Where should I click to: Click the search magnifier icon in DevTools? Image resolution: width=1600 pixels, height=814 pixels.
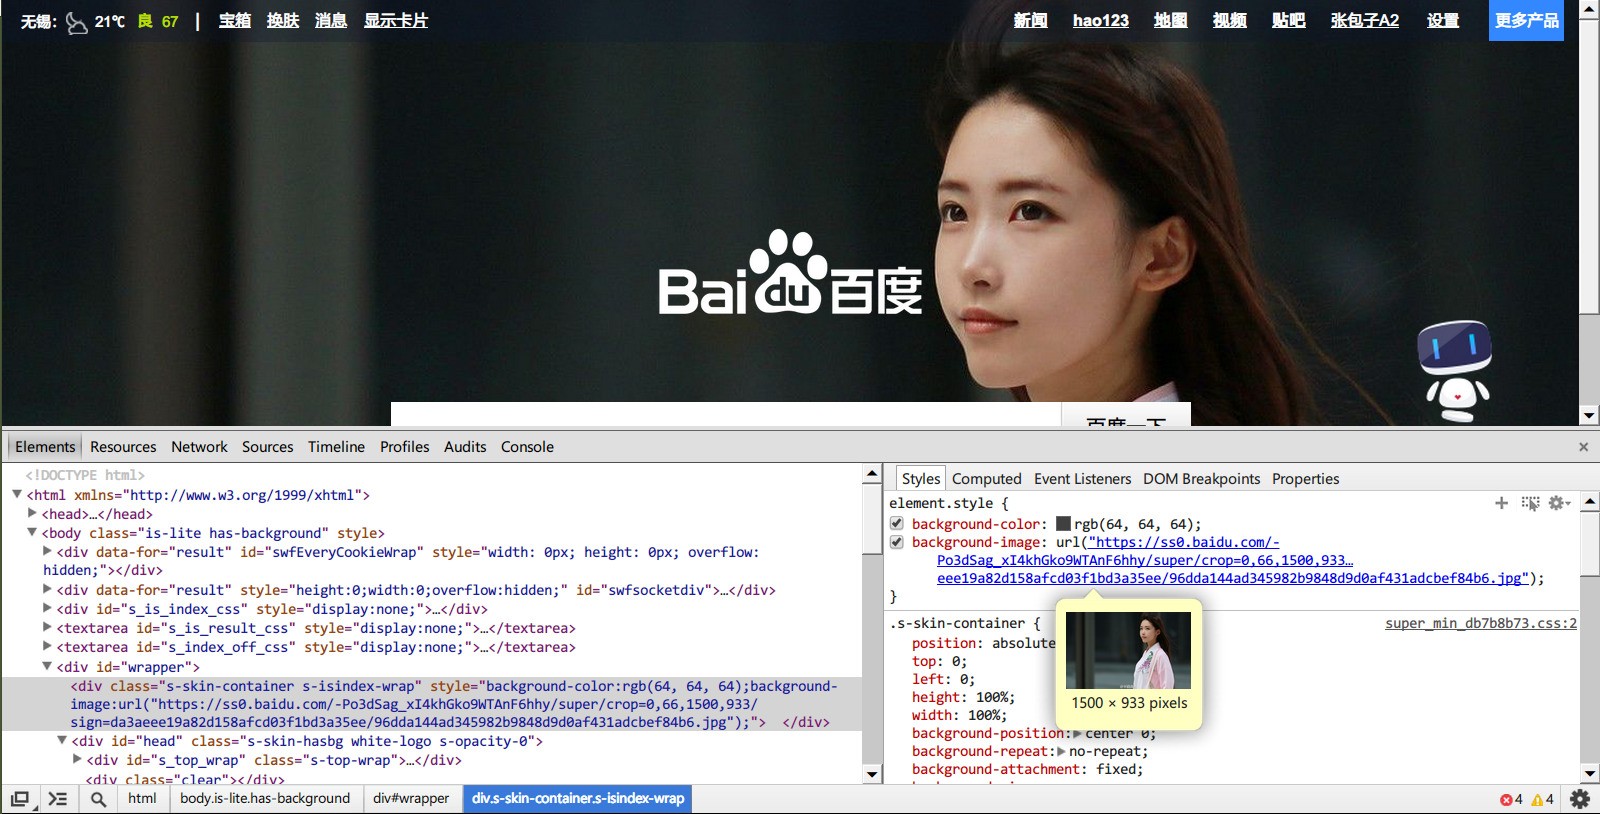(x=98, y=799)
